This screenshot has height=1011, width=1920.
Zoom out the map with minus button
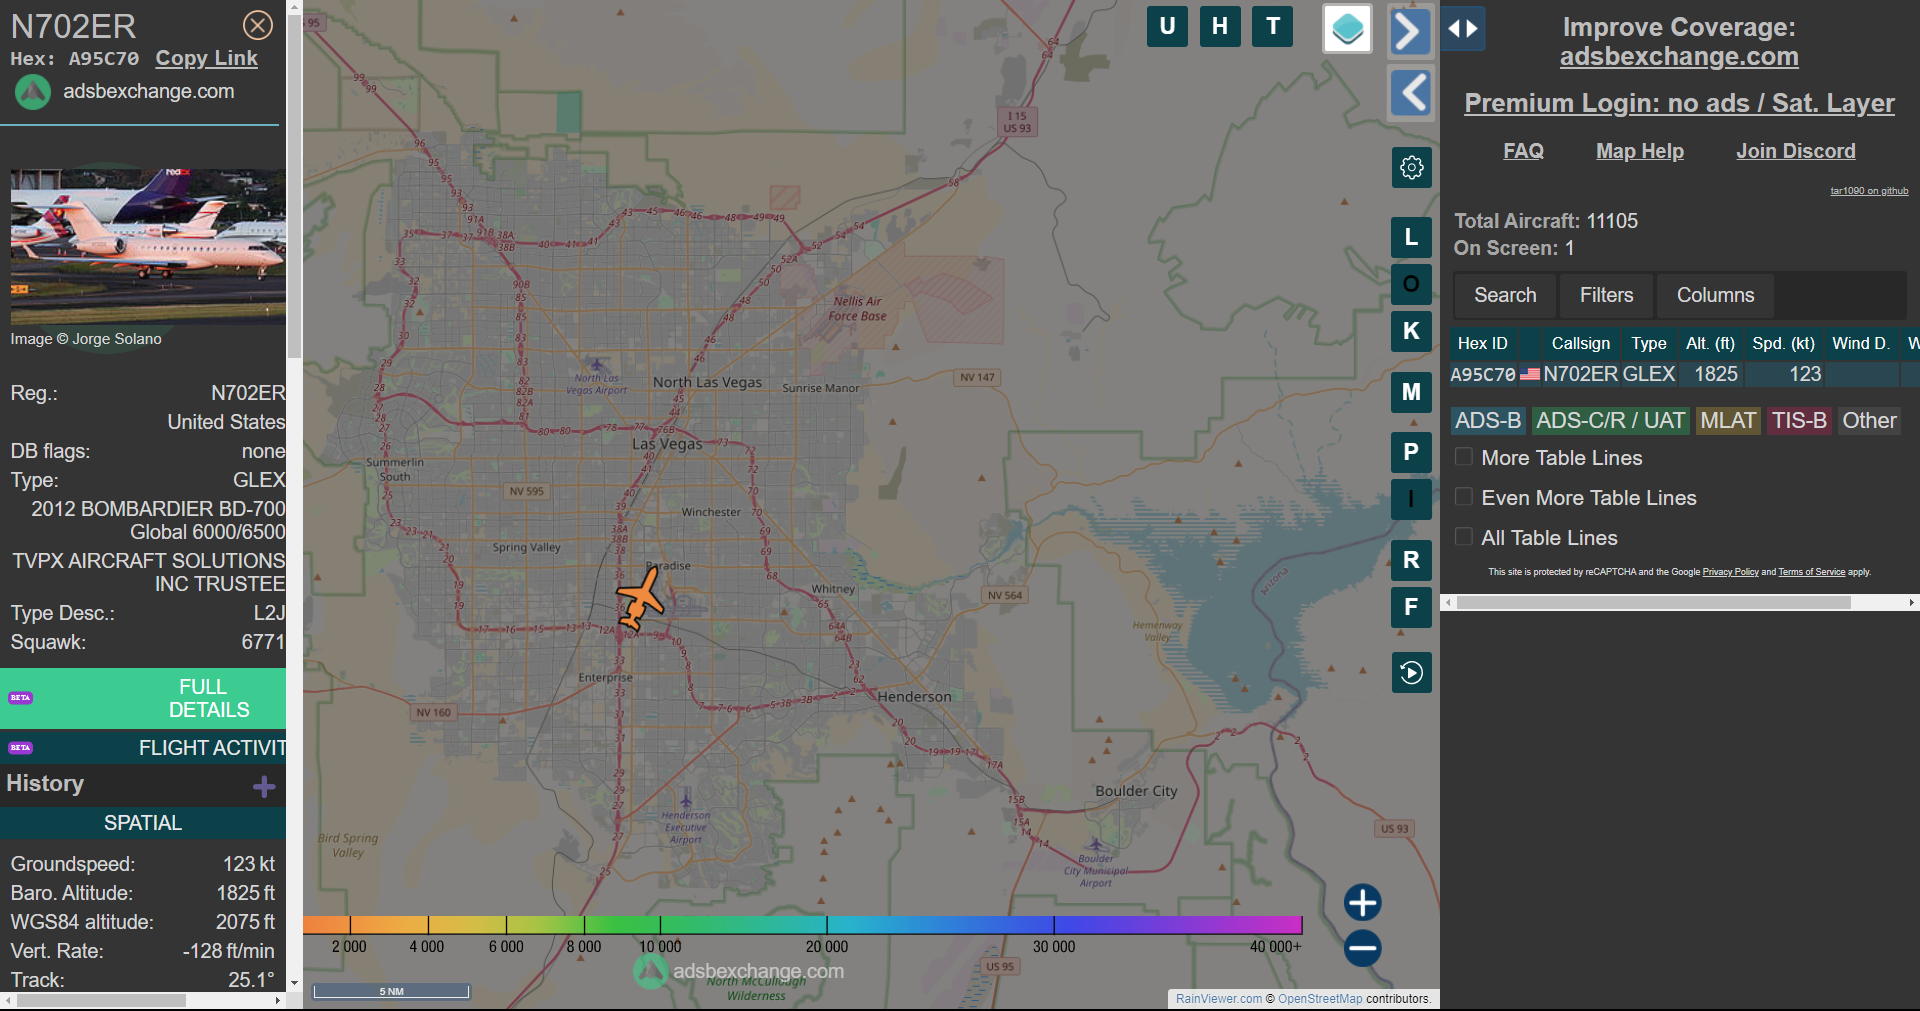click(1362, 948)
